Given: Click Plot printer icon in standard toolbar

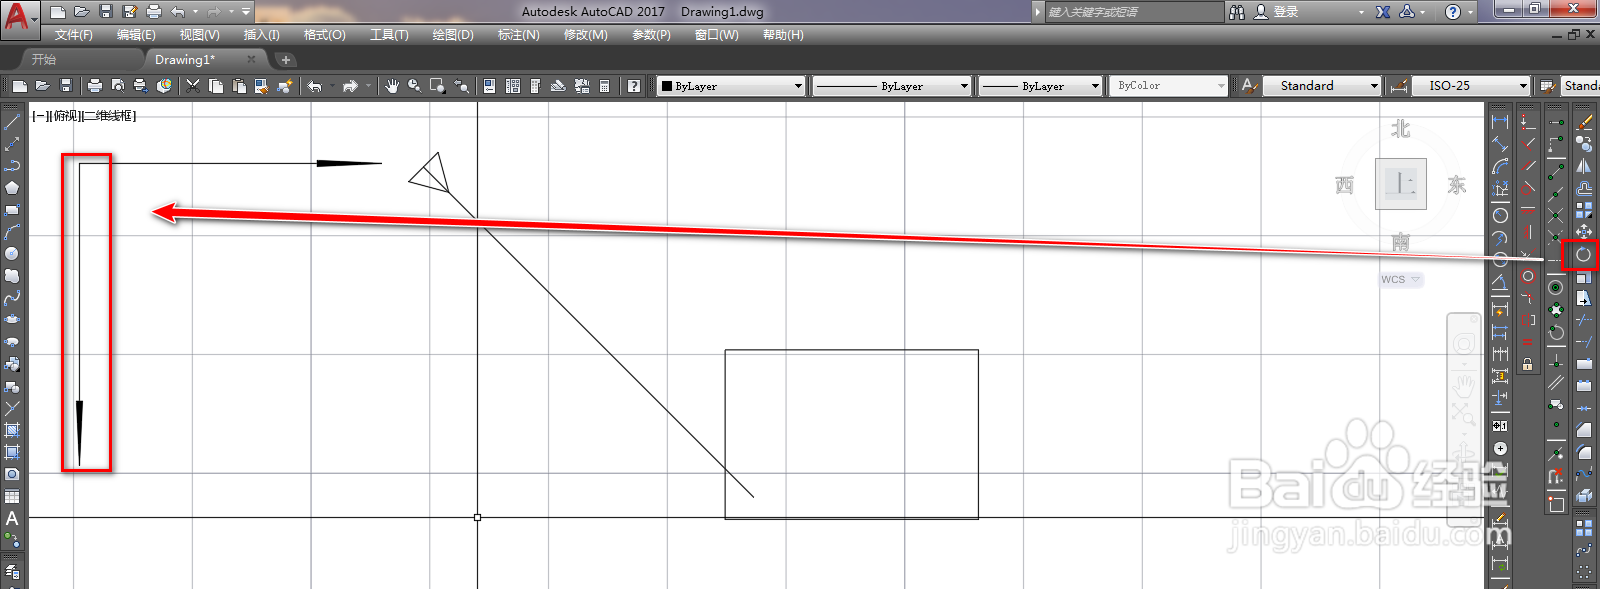Looking at the screenshot, I should click(95, 86).
